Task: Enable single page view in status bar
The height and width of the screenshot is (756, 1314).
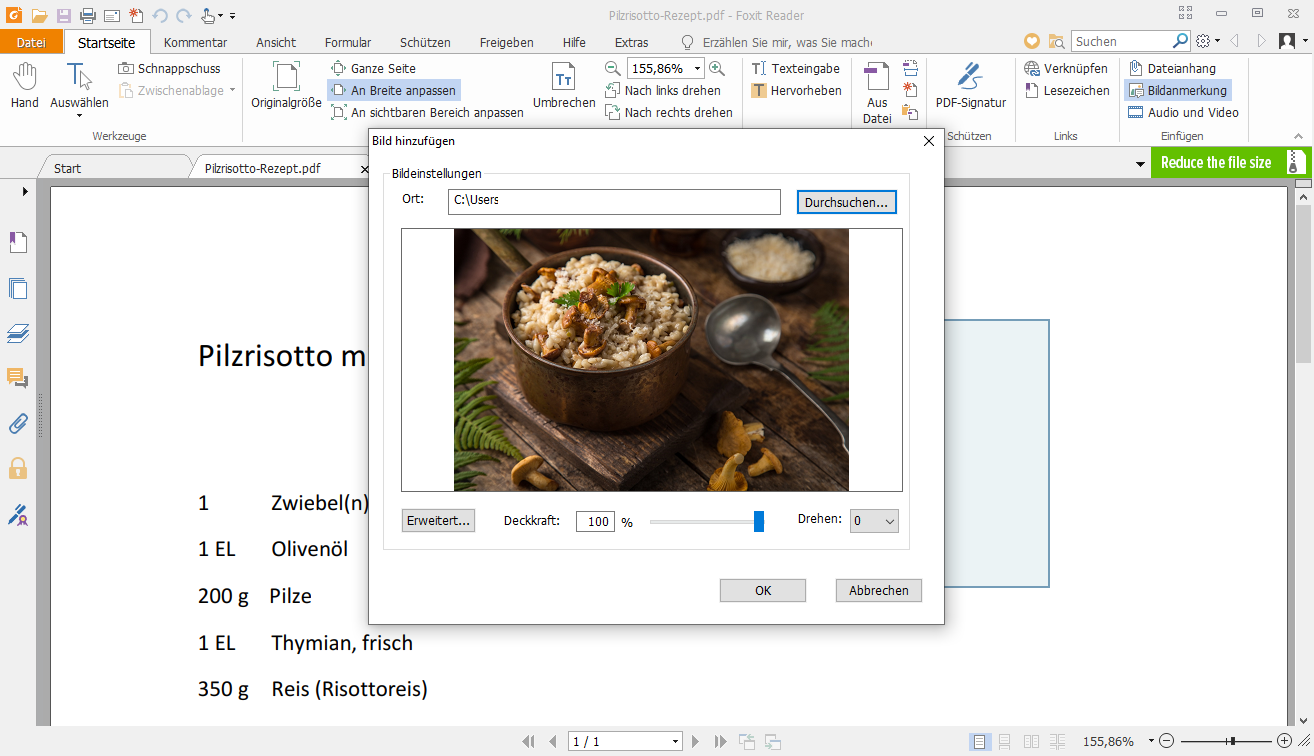Action: [x=980, y=741]
